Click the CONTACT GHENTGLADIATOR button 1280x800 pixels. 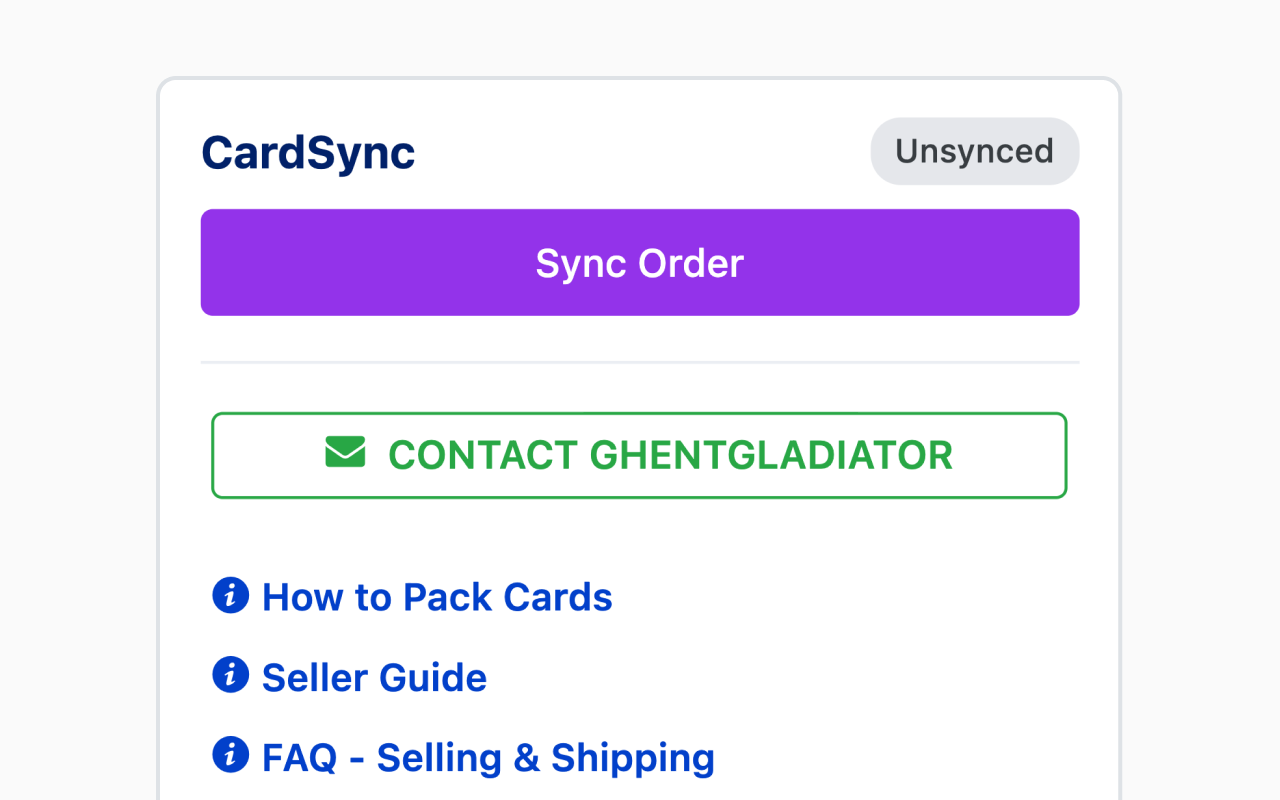click(639, 455)
